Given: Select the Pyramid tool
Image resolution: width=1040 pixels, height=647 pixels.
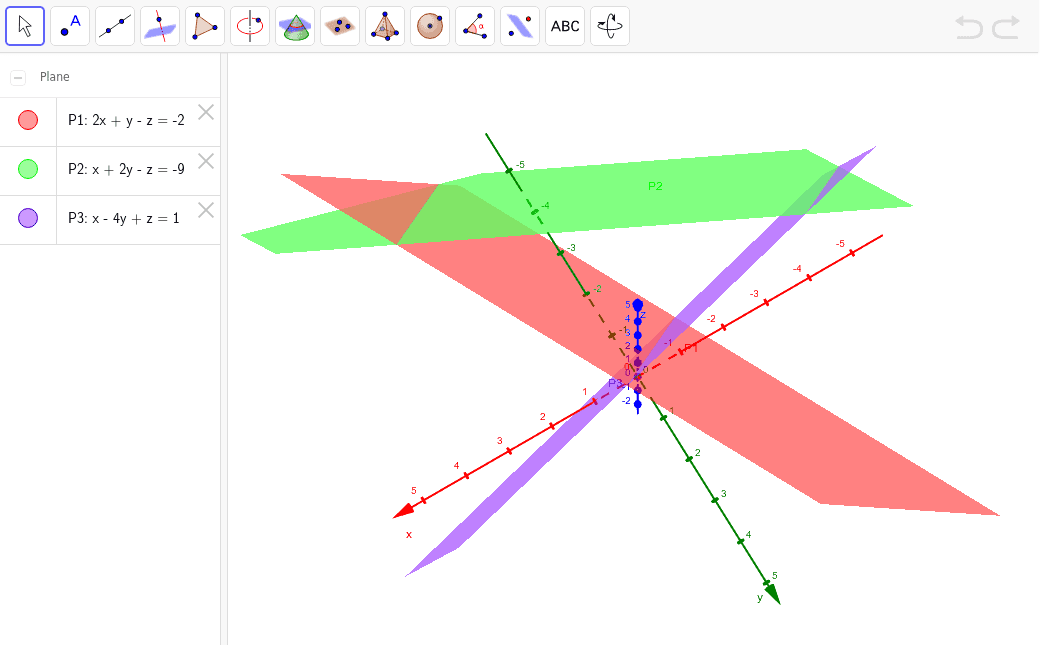Looking at the screenshot, I should click(384, 26).
